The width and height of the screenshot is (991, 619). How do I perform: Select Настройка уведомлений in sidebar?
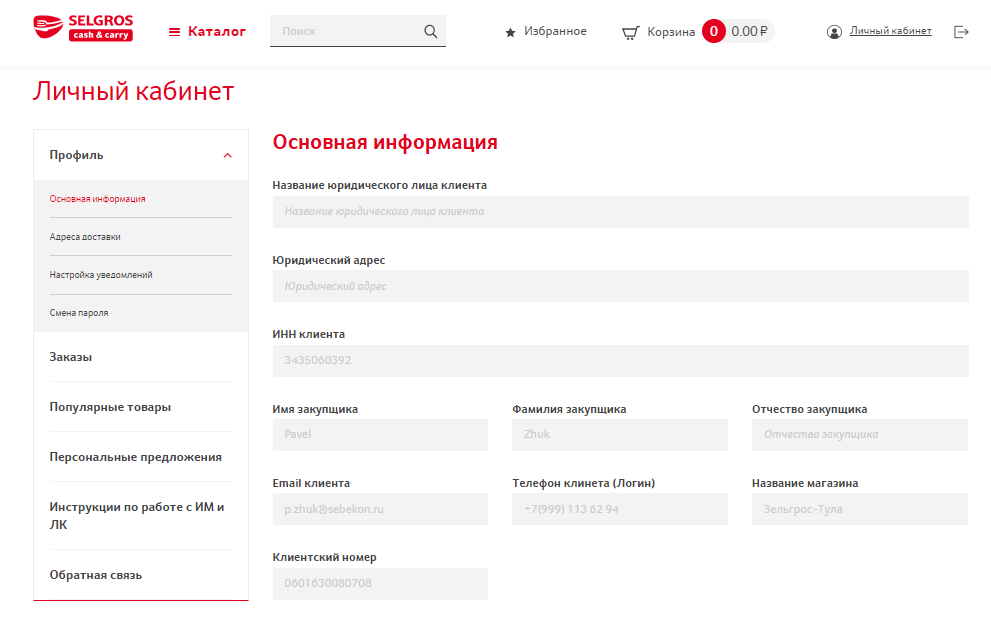tap(101, 275)
